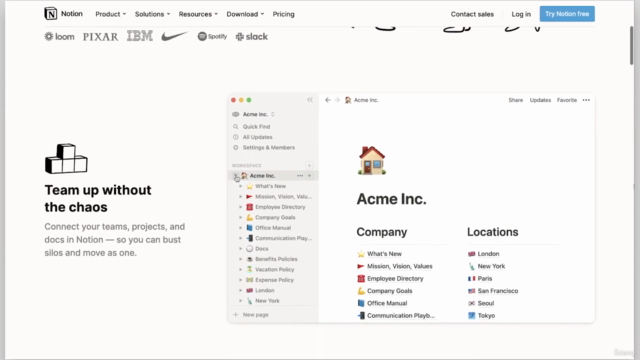Click the Try Notion free button
Image resolution: width=640 pixels, height=360 pixels.
(567, 14)
